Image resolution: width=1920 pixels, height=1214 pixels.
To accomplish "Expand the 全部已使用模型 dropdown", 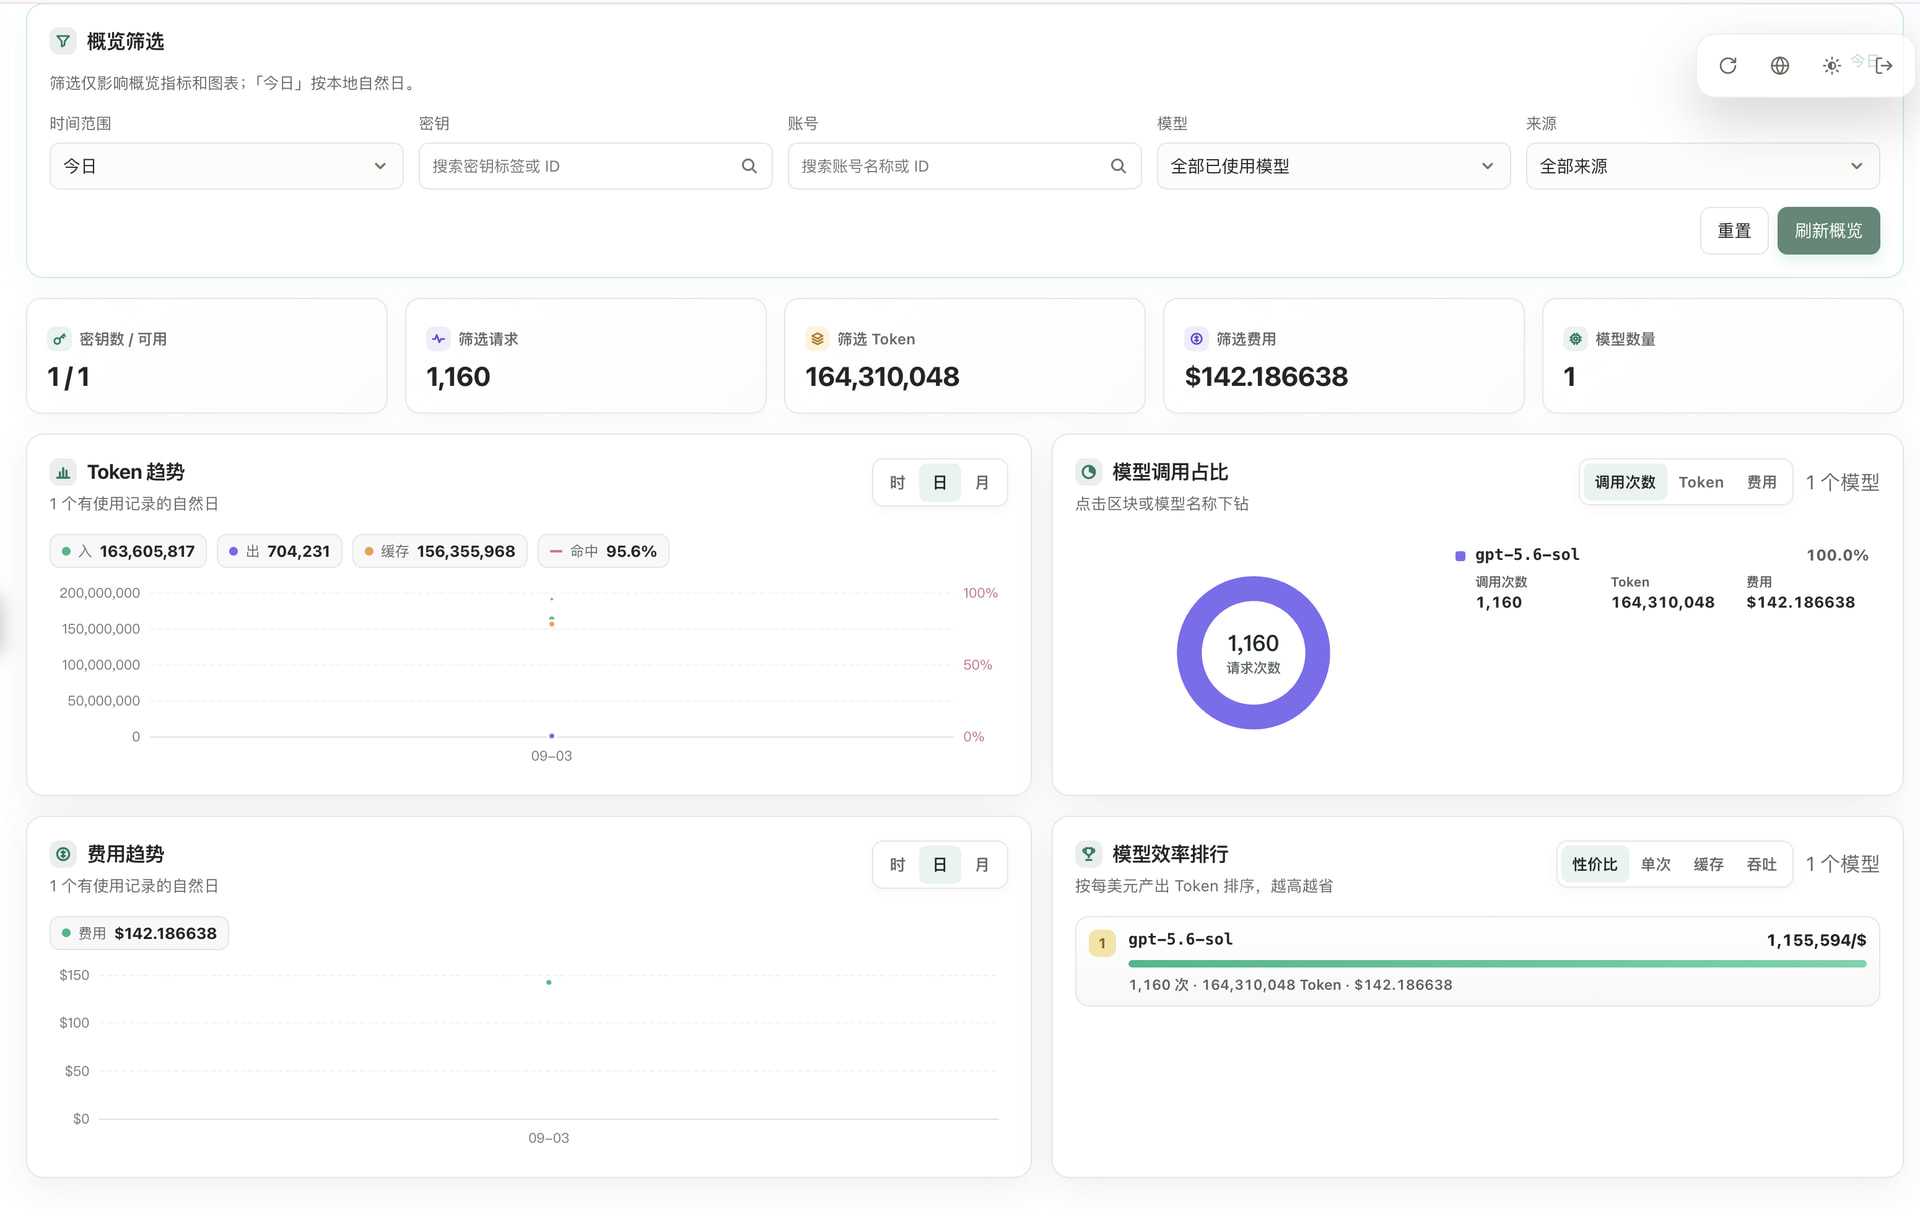I will (1333, 166).
